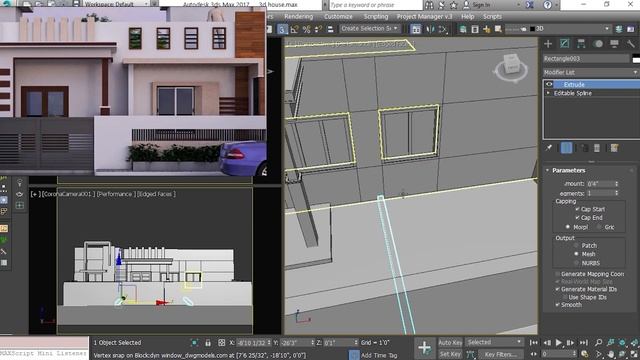Select Mesh output radio
This screenshot has width=640, height=360.
(576, 254)
